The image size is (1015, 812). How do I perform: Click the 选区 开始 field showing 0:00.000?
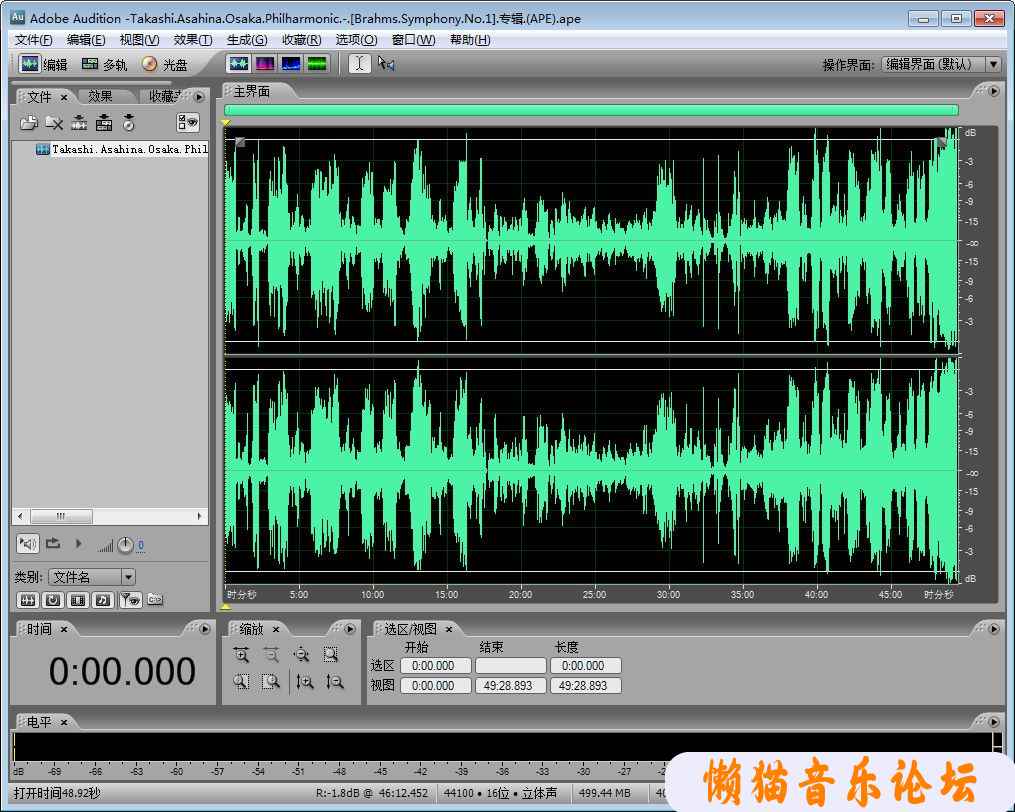pyautogui.click(x=435, y=666)
